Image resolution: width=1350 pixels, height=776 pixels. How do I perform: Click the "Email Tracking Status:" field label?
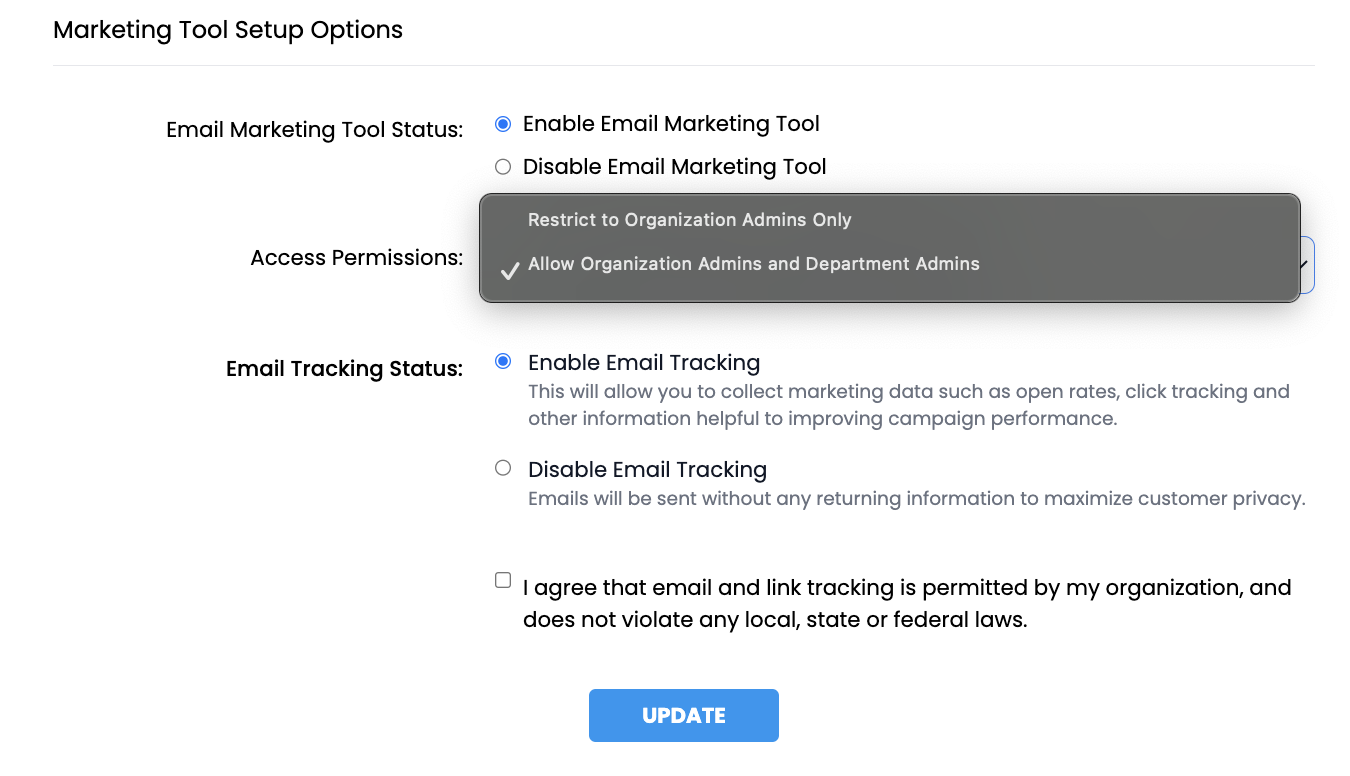(x=344, y=369)
